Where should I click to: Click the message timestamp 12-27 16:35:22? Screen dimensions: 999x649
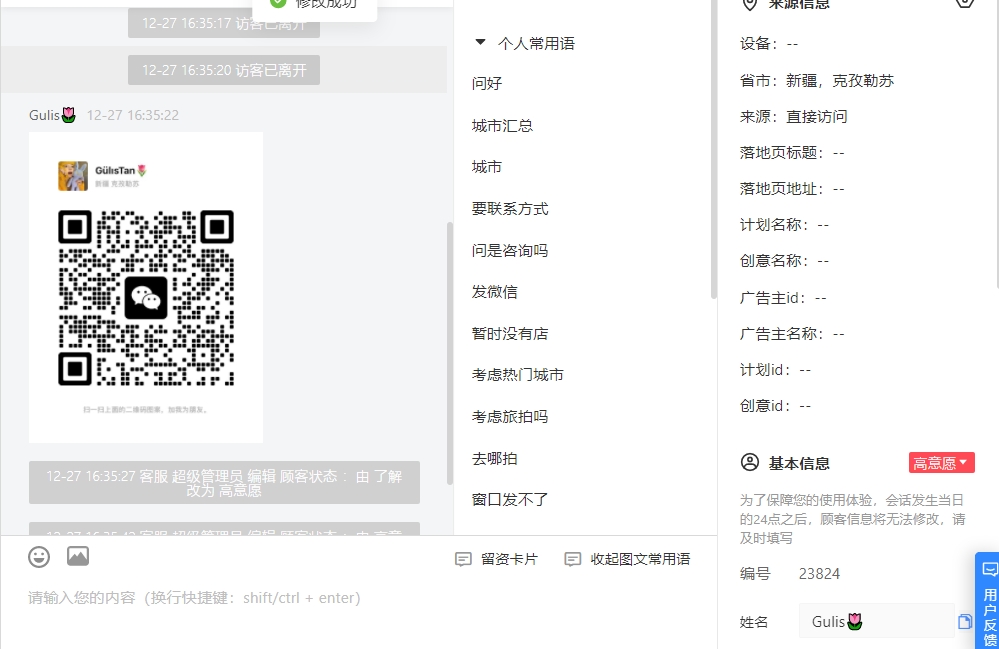click(x=133, y=115)
